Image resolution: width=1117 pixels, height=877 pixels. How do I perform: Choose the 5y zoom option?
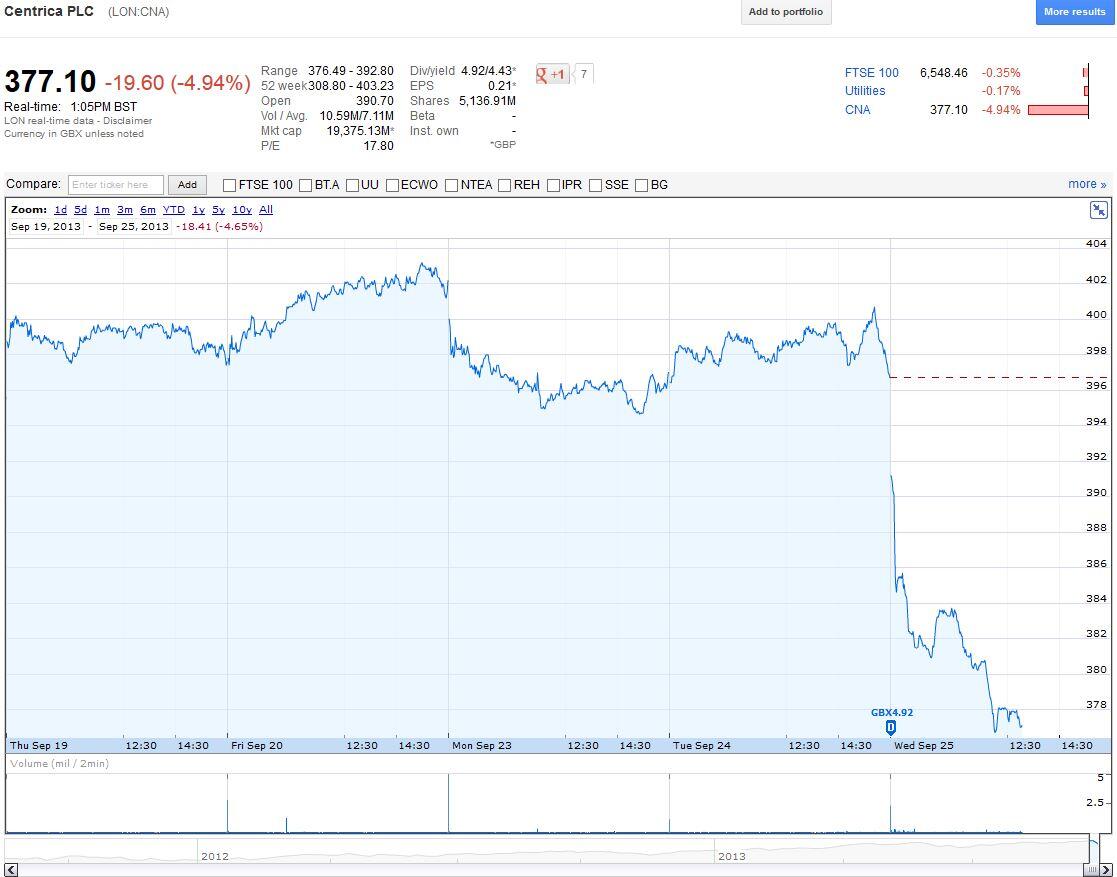pyautogui.click(x=219, y=209)
